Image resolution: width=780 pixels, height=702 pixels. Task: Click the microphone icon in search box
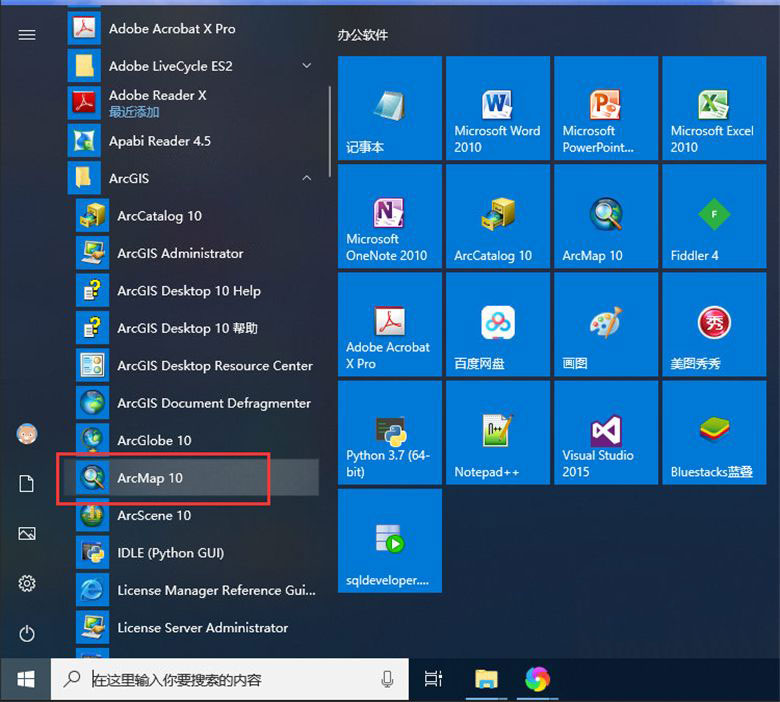[387, 679]
